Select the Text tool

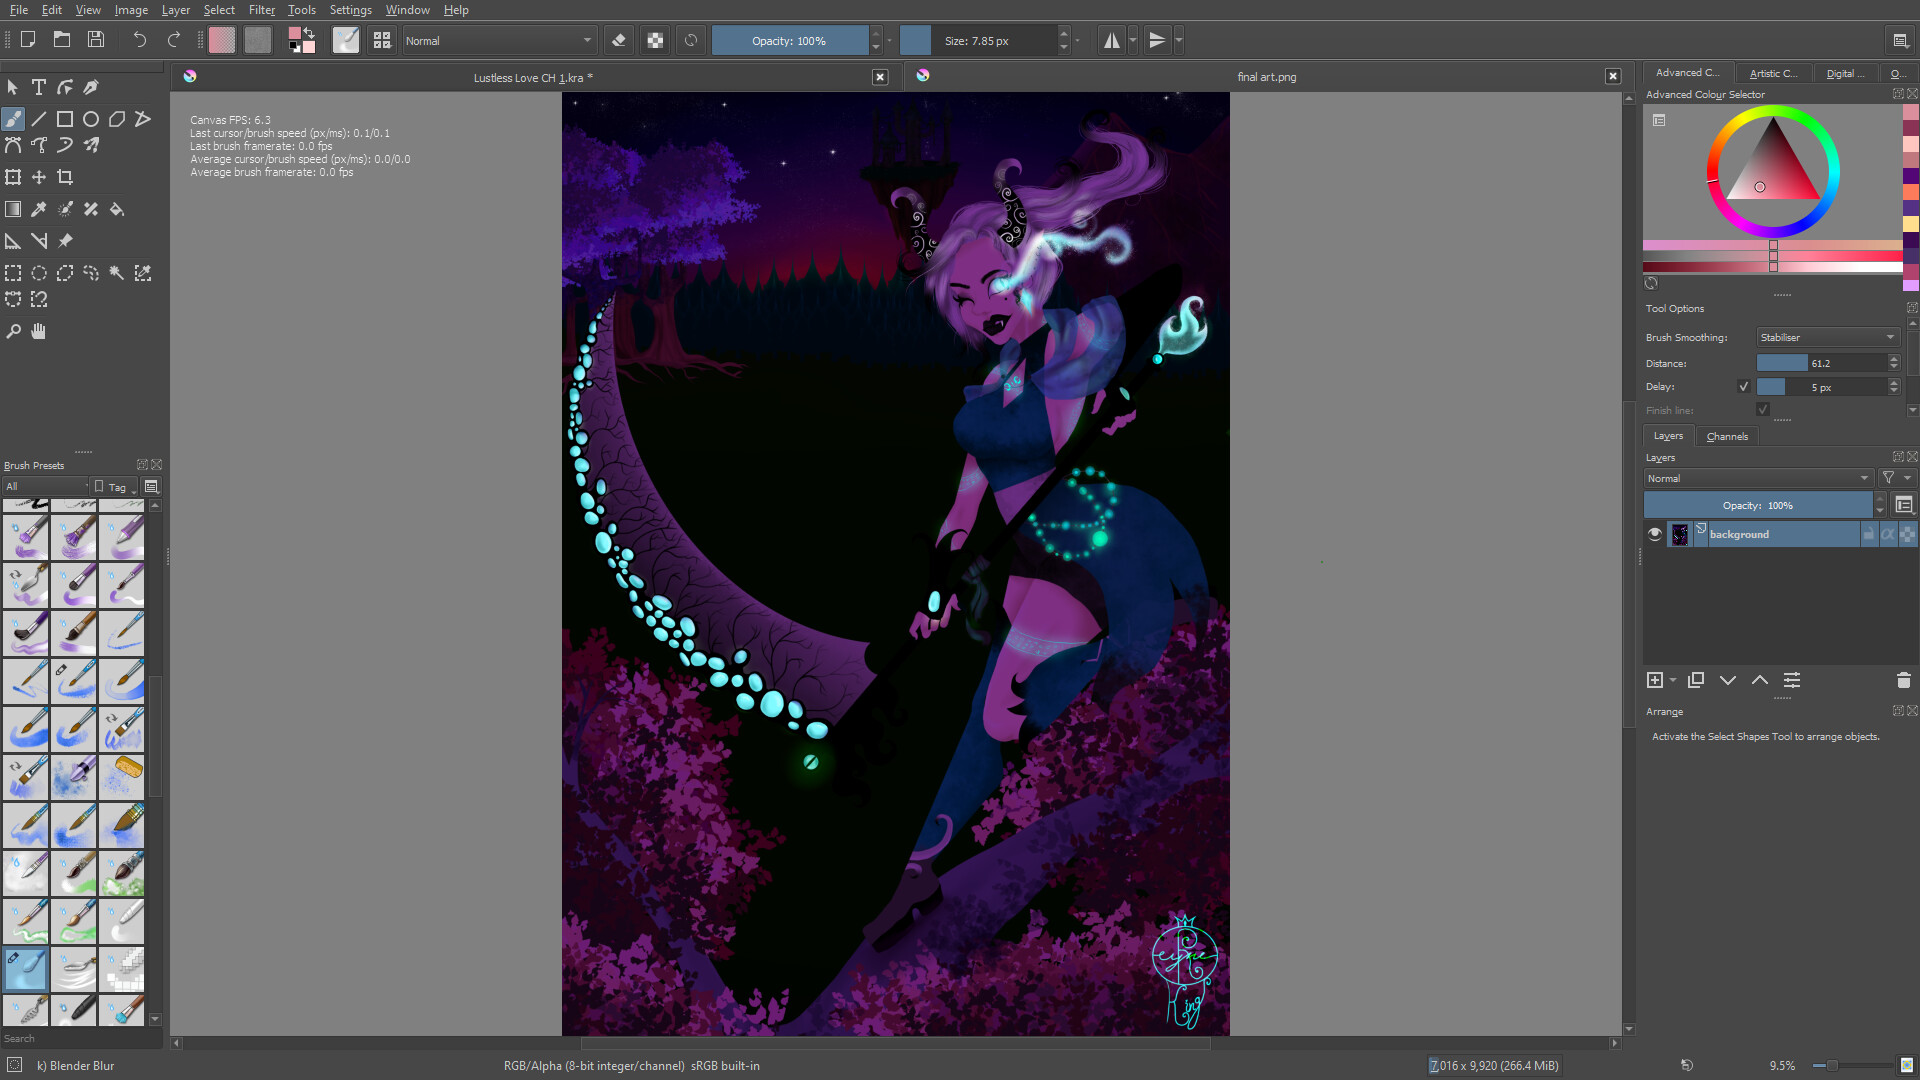pyautogui.click(x=39, y=87)
